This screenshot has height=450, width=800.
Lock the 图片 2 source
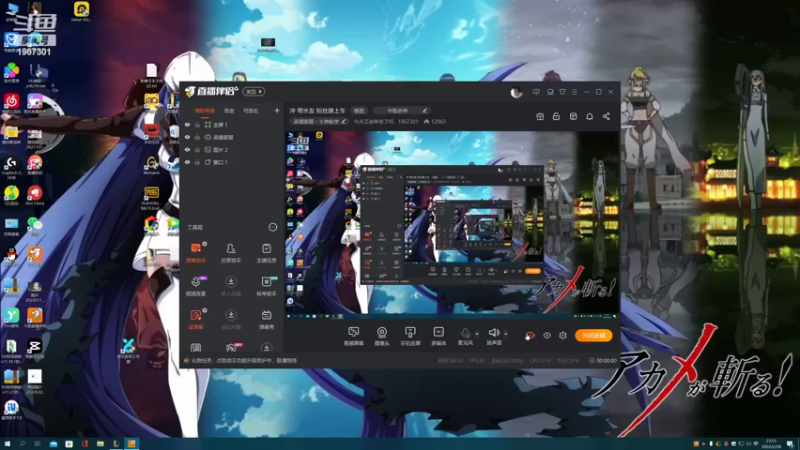(x=197, y=149)
